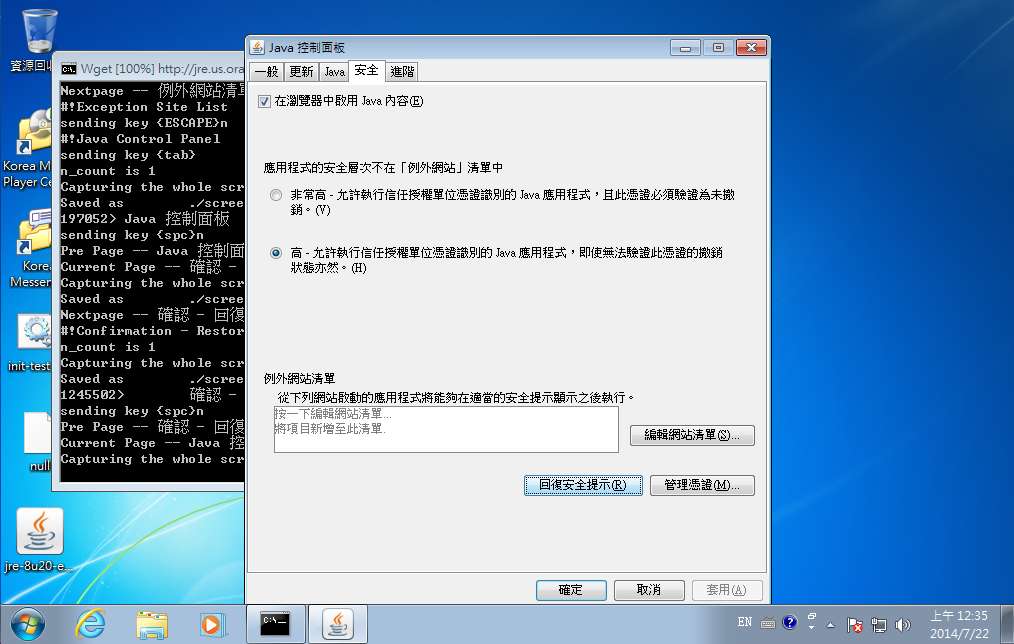
Task: Open the Windows Start menu orb
Action: coord(28,623)
